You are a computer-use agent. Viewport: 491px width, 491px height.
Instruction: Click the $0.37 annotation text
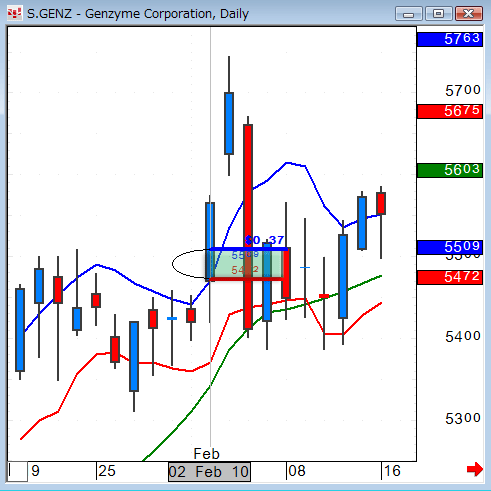coord(264,240)
